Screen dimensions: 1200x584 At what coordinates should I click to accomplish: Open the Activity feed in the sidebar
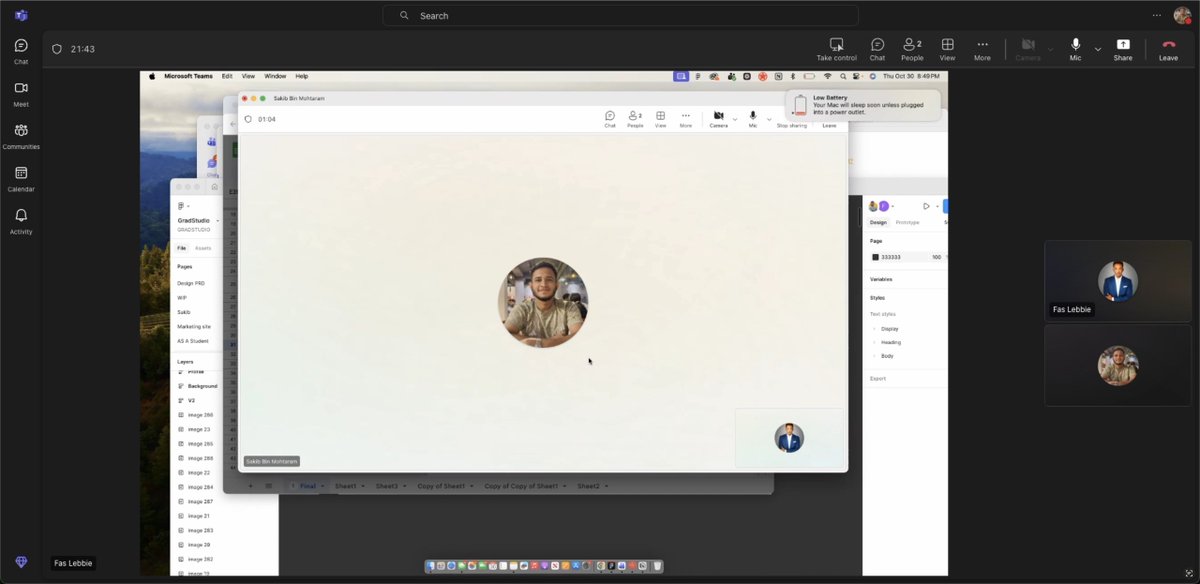[21, 221]
